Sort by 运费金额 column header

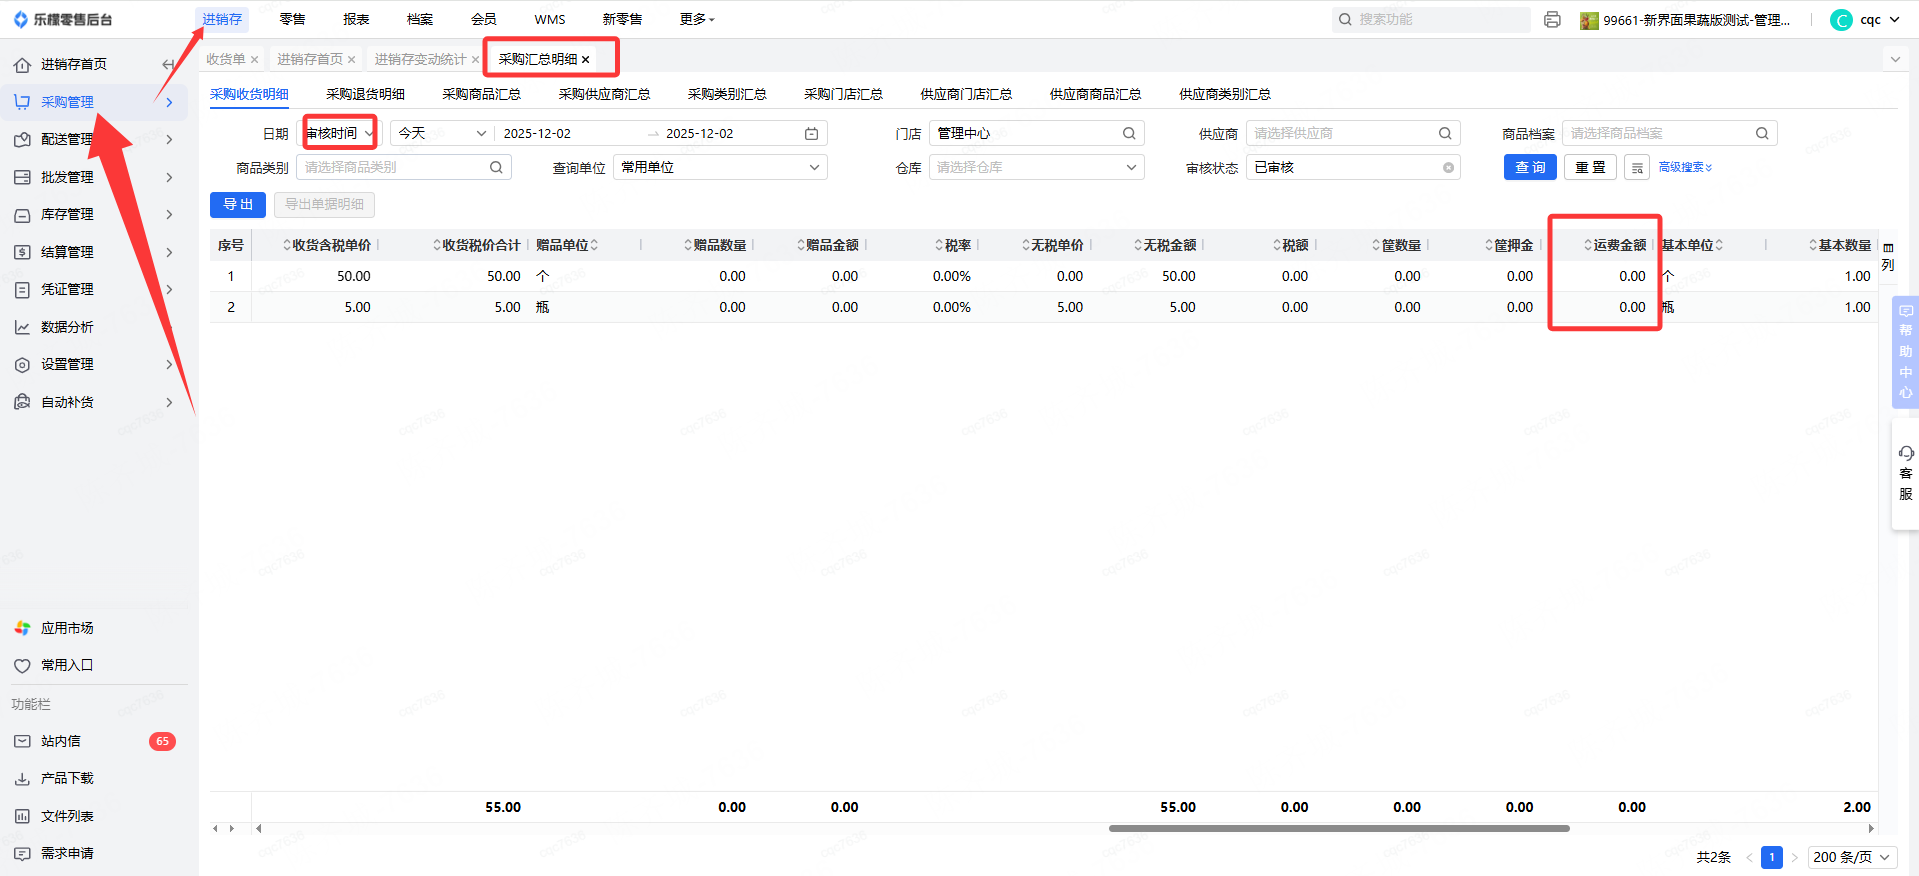(x=1614, y=245)
